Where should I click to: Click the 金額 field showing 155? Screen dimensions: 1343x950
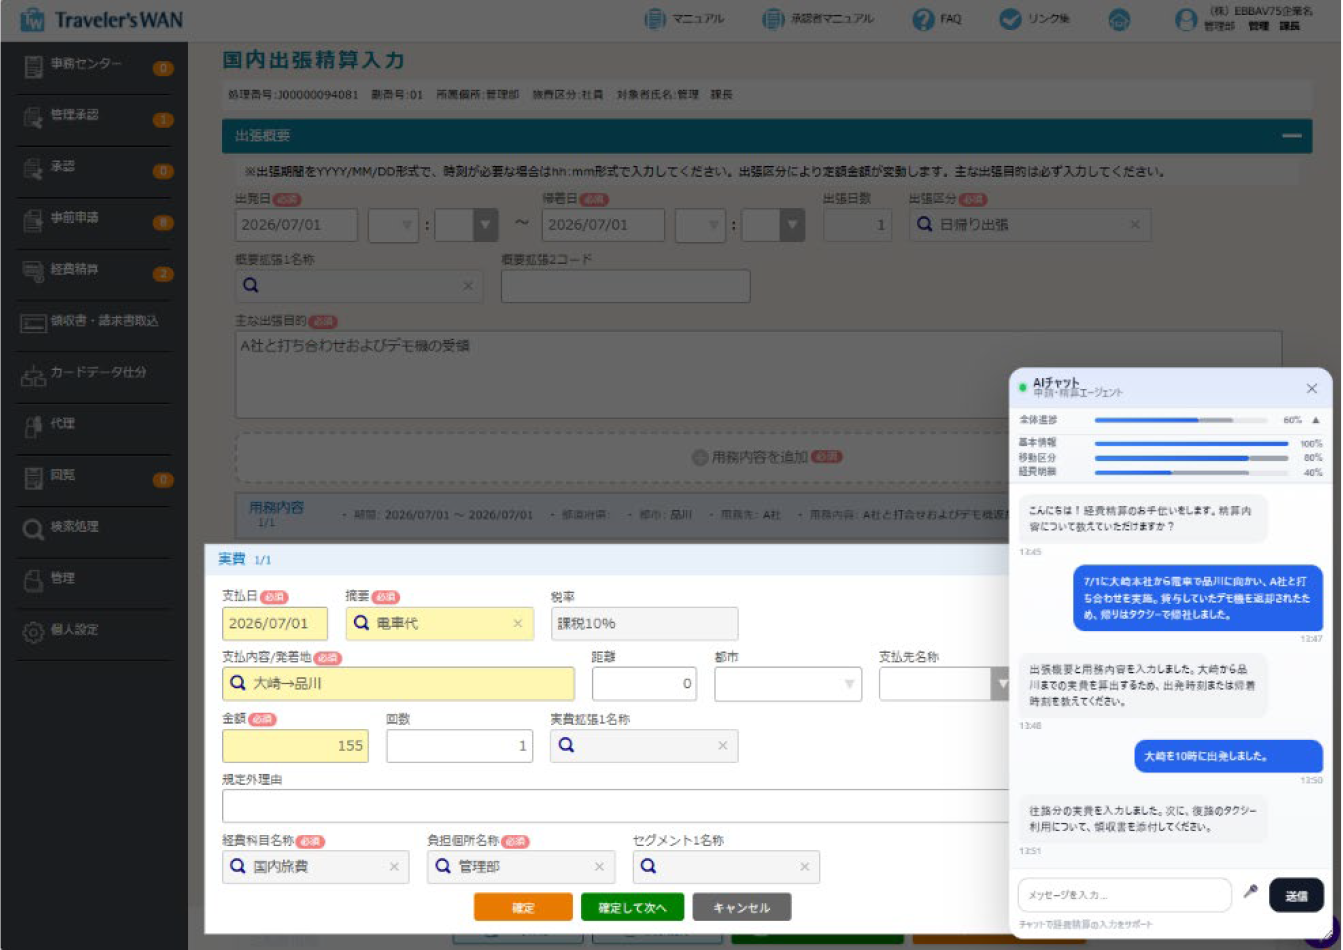[x=295, y=746]
